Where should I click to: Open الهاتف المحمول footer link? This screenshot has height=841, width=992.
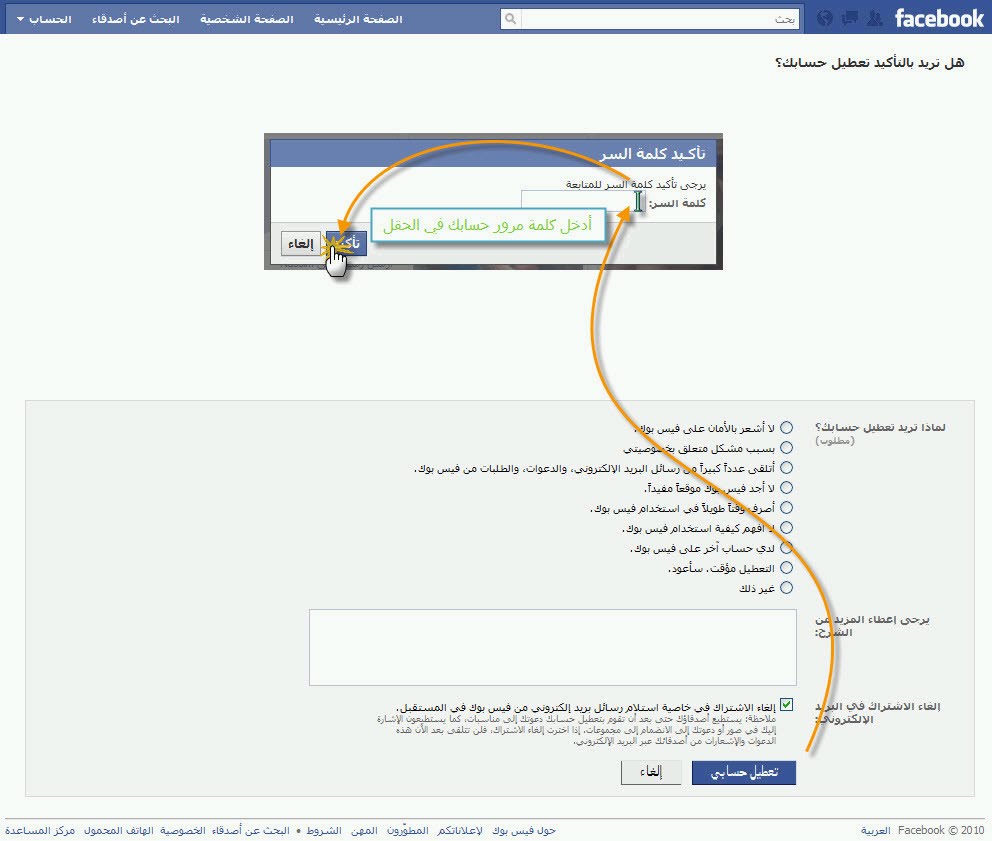[119, 830]
